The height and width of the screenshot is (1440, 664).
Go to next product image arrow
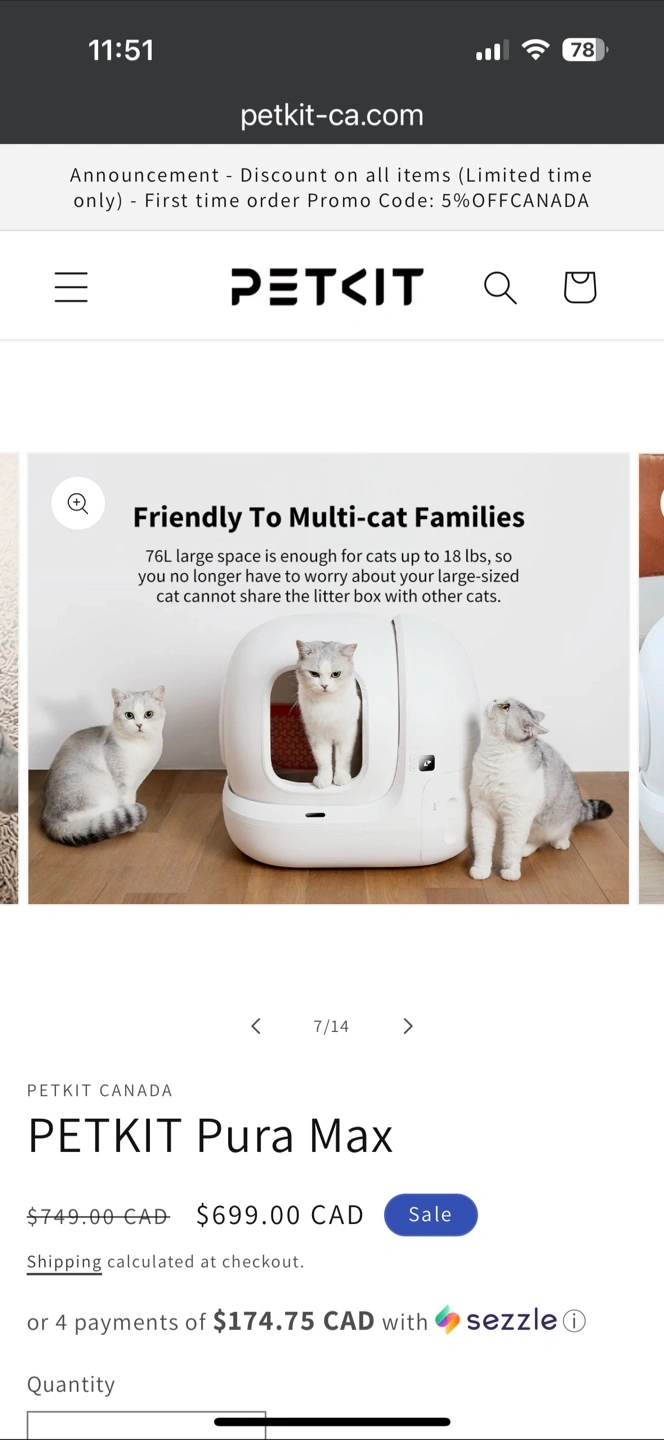pyautogui.click(x=407, y=1026)
